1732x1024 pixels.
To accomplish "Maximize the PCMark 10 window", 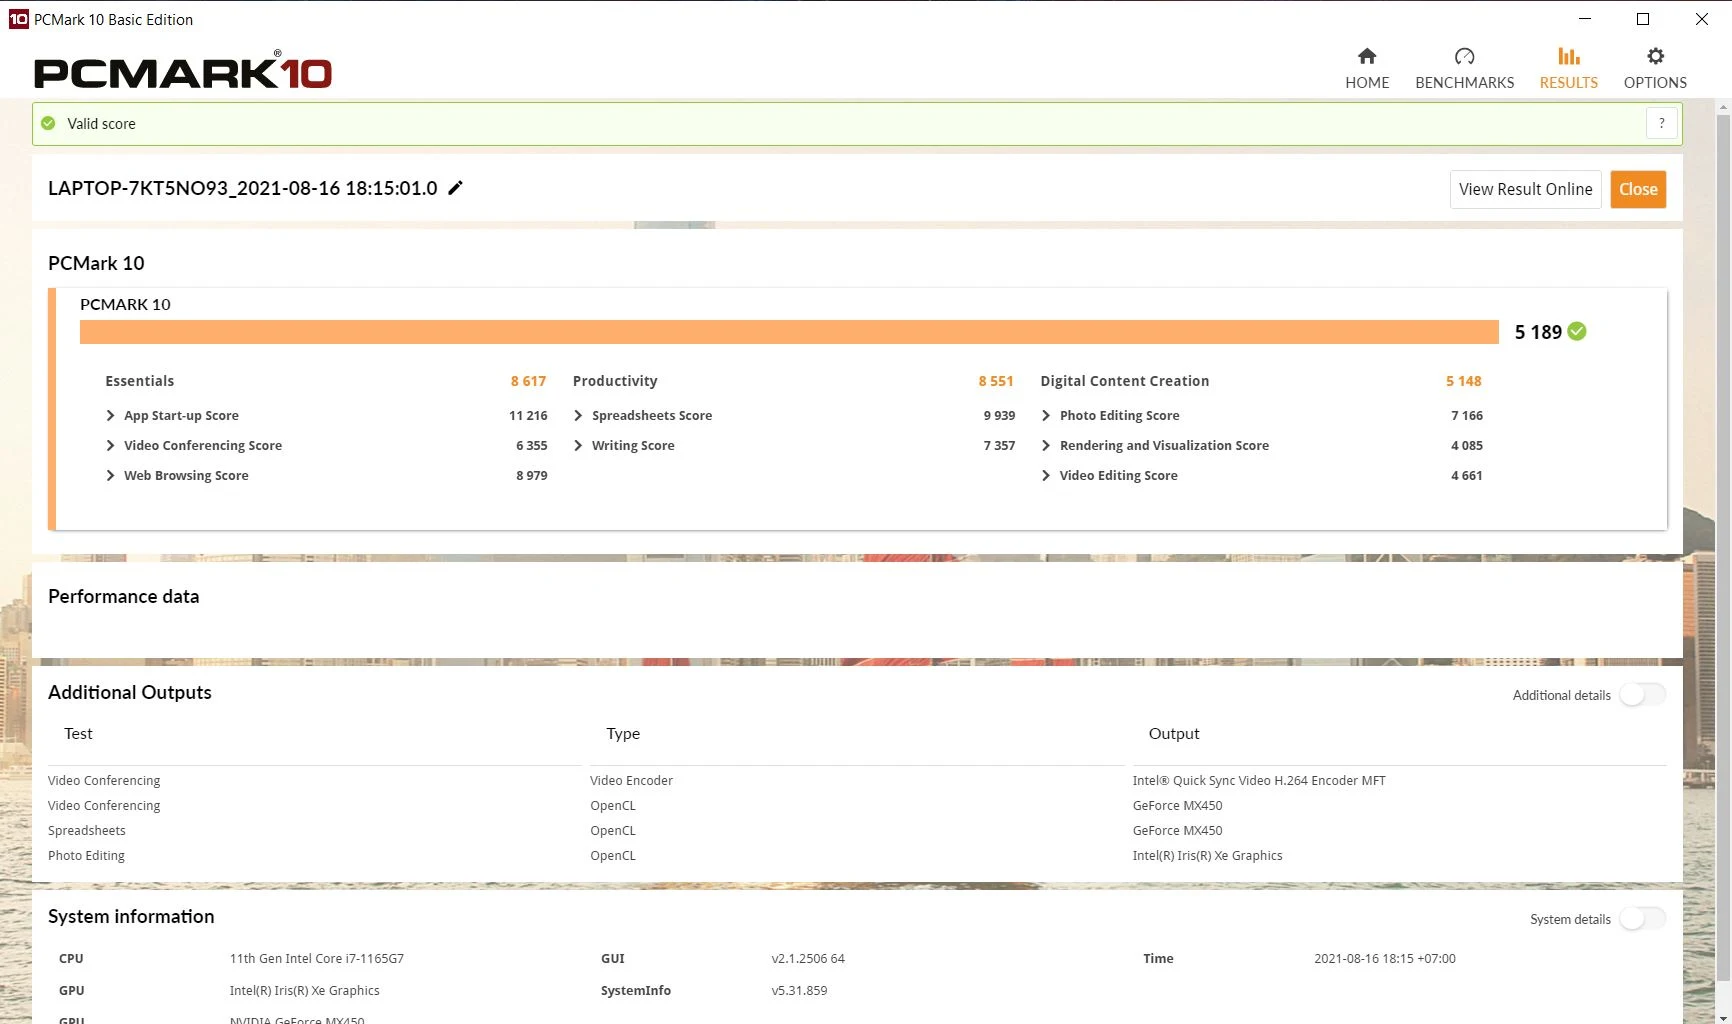I will 1643,19.
